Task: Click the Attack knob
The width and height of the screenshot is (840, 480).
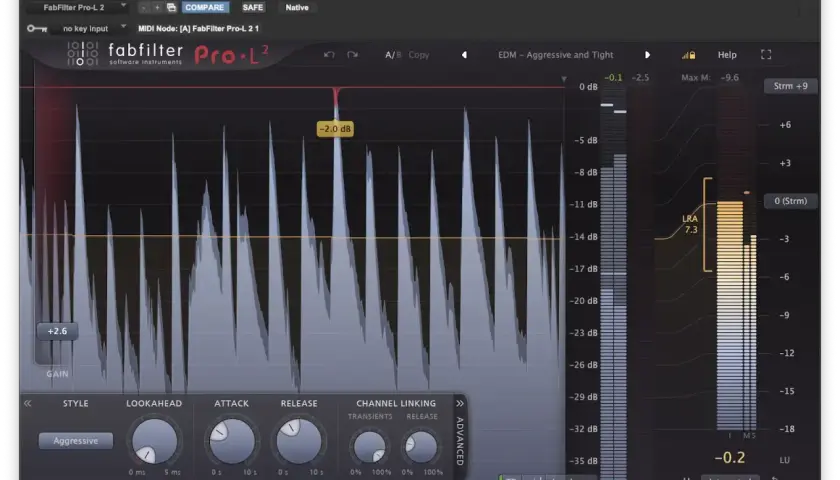Action: pyautogui.click(x=232, y=441)
